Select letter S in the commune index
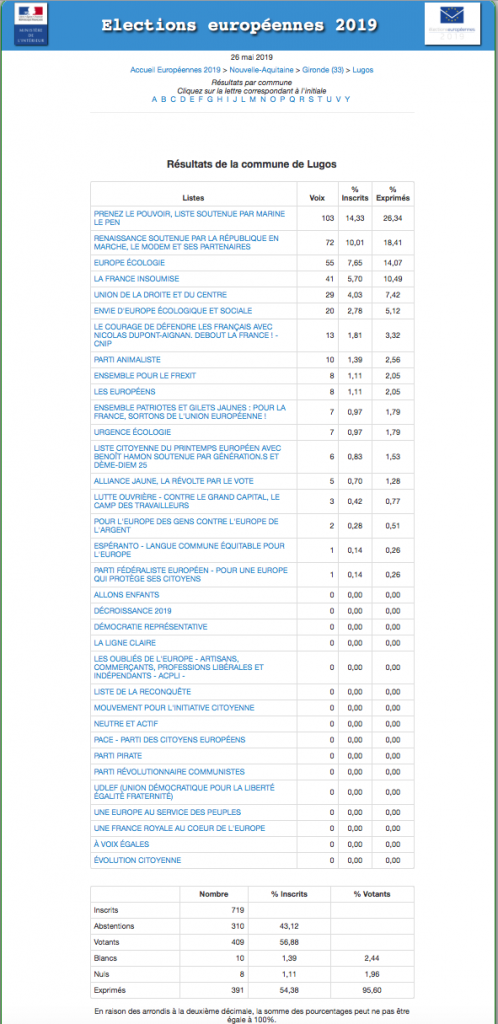This screenshot has height=1024, width=498. coord(310,99)
